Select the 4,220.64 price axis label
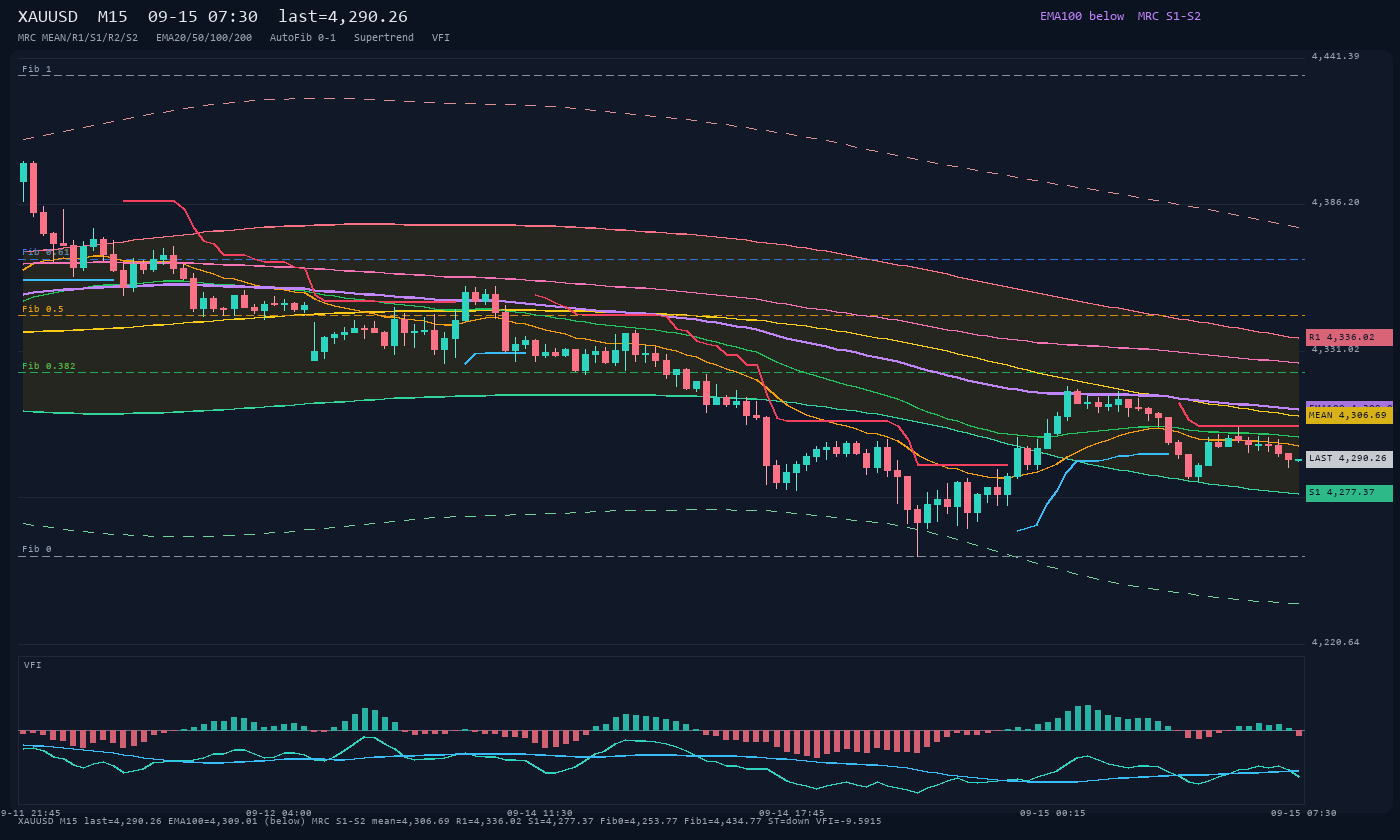1400x840 pixels. point(1336,642)
